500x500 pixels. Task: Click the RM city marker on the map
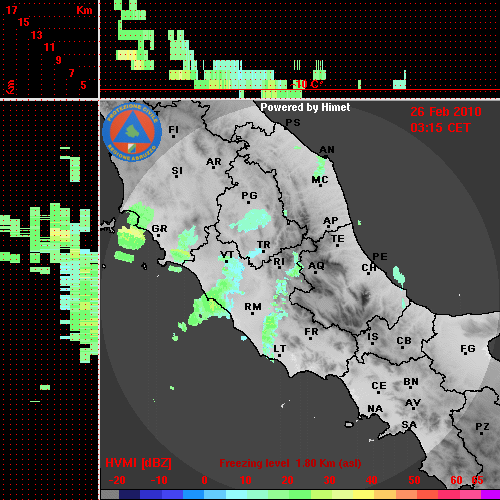coord(252,313)
